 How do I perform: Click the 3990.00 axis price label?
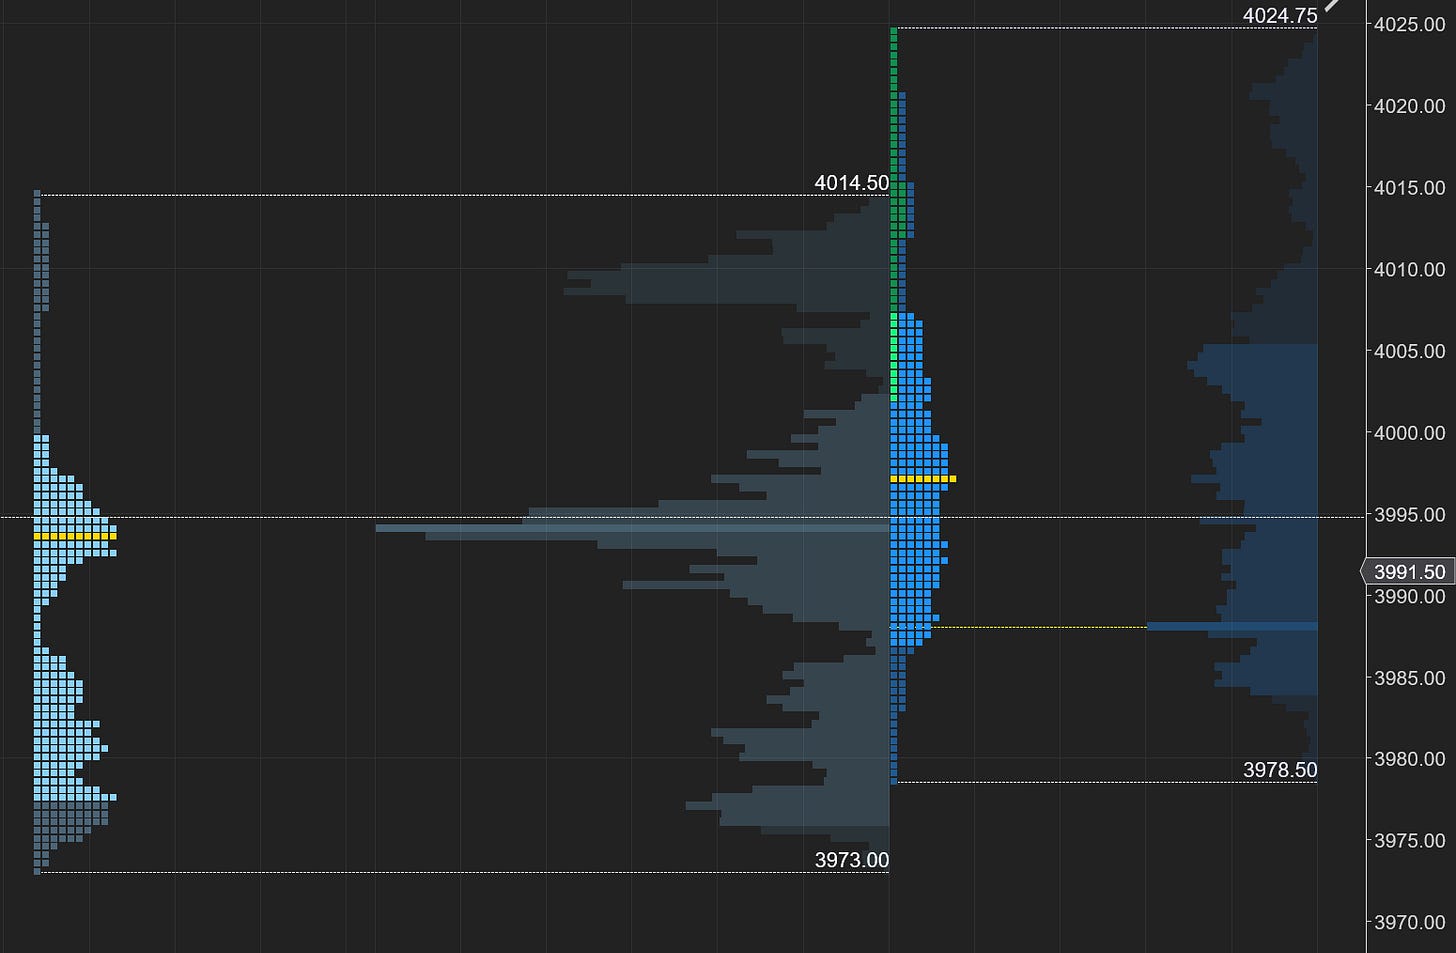click(x=1410, y=596)
